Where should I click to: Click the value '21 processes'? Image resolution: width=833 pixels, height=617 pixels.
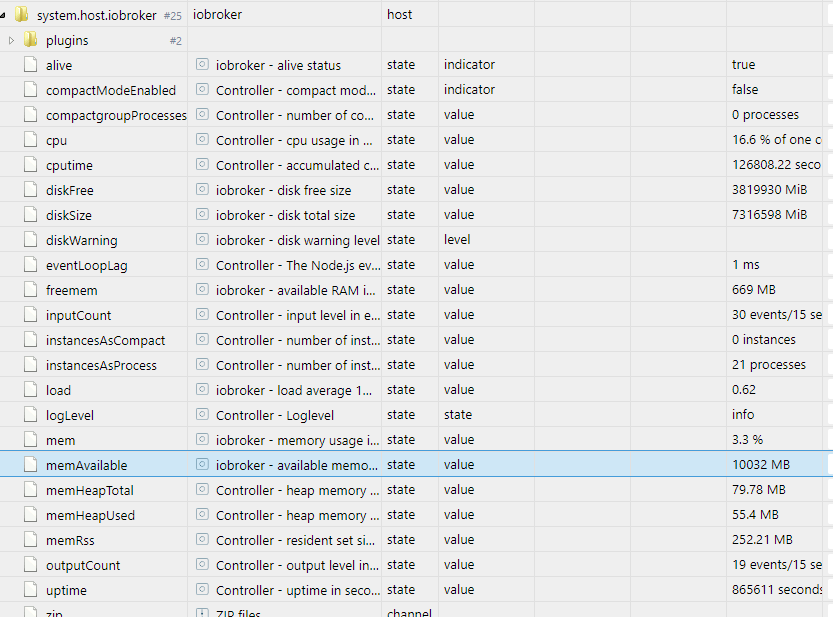769,364
